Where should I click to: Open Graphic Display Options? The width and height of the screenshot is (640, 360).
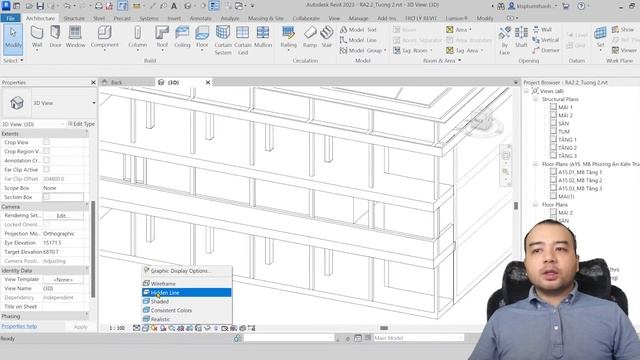coord(187,271)
